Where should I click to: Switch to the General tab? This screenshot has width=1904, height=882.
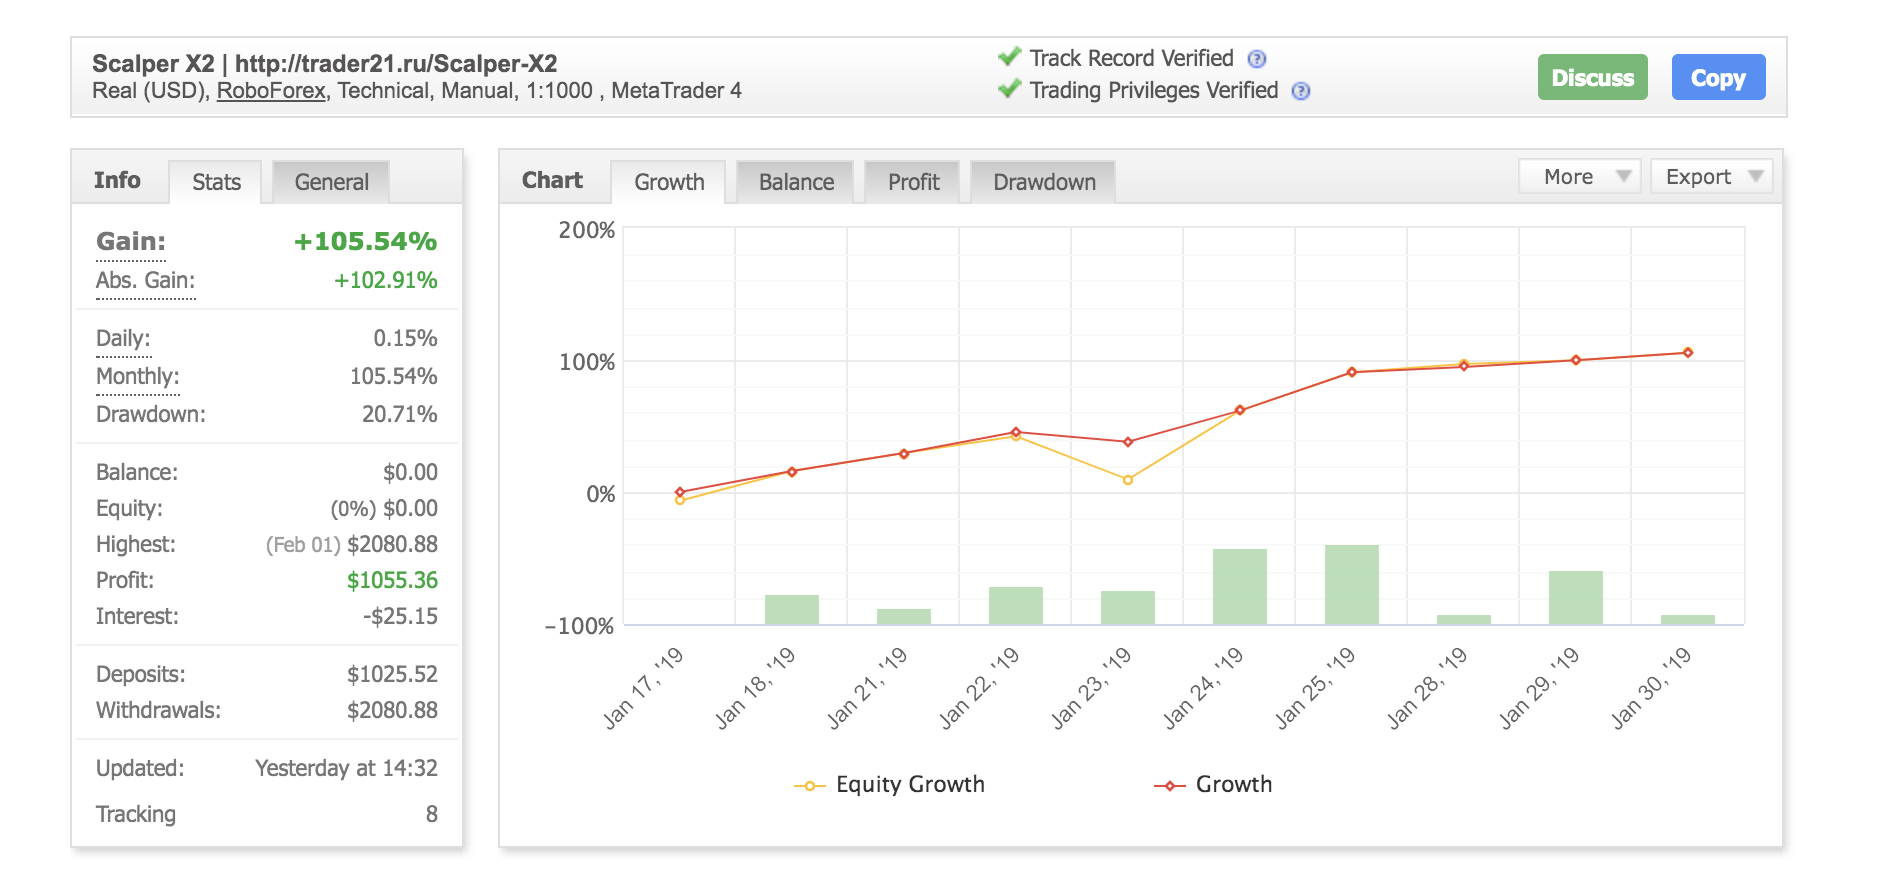[x=331, y=182]
